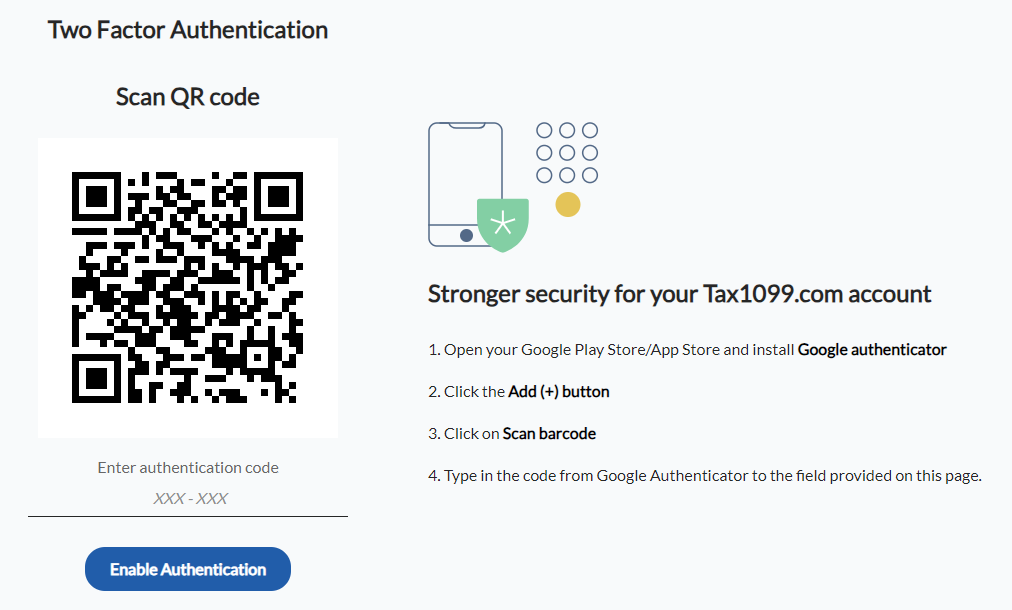The width and height of the screenshot is (1012, 610).
Task: Click the center of the QR code image
Action: click(x=187, y=287)
